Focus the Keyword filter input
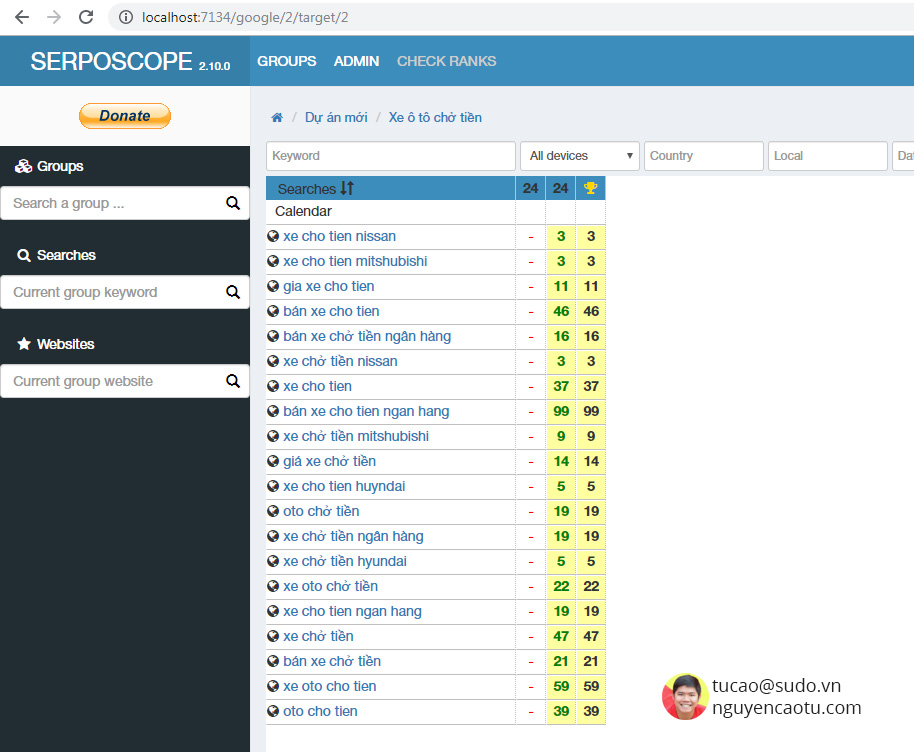The width and height of the screenshot is (914, 752). coord(390,156)
